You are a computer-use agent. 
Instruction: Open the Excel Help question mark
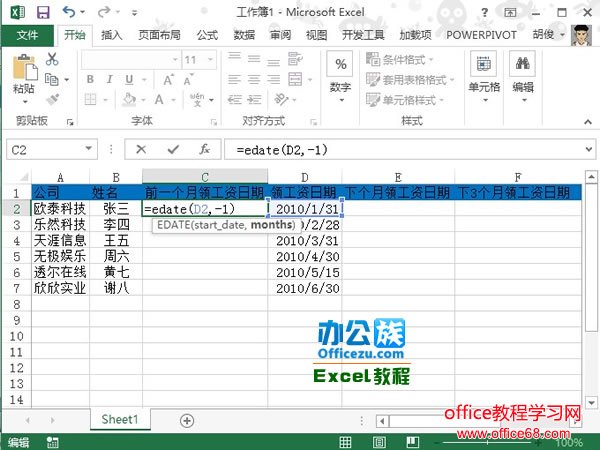(x=484, y=13)
